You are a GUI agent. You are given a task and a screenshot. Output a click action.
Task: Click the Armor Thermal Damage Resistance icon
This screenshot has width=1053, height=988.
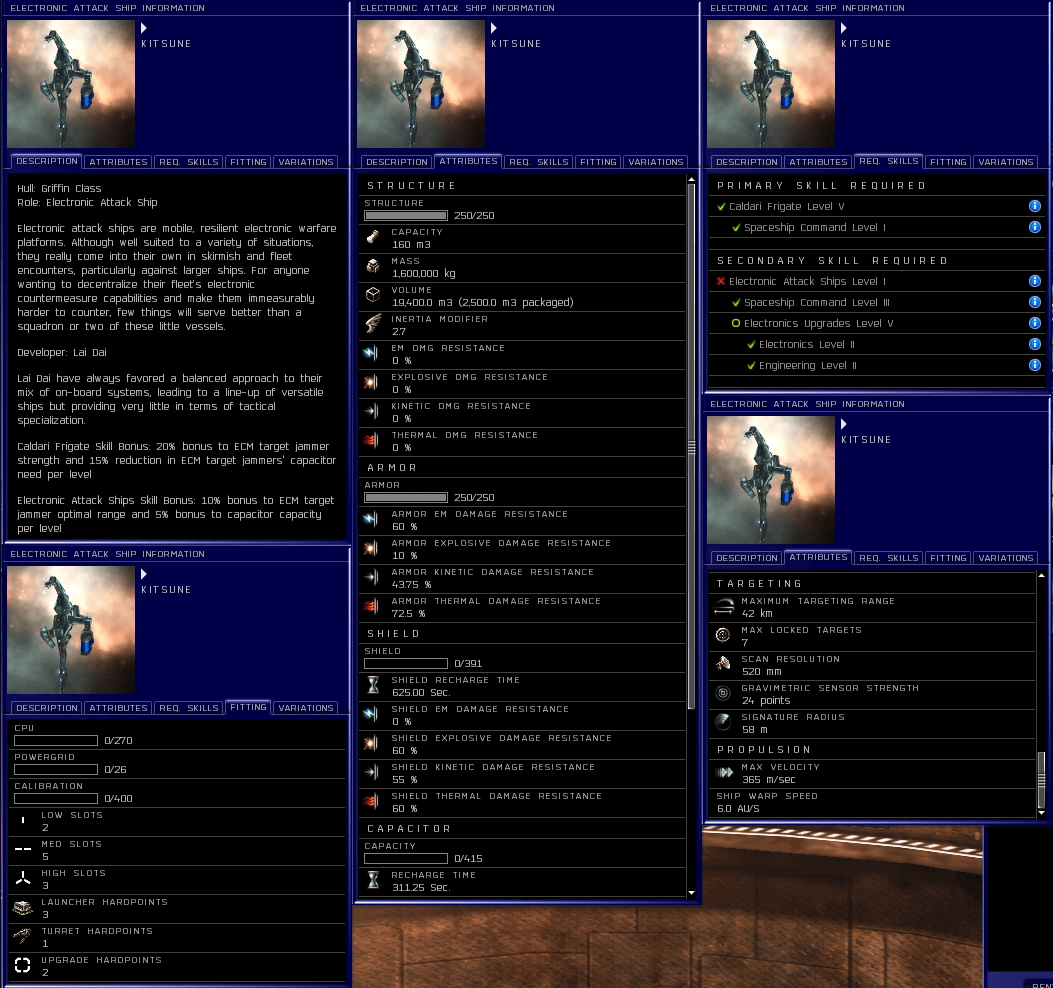[x=371, y=607]
